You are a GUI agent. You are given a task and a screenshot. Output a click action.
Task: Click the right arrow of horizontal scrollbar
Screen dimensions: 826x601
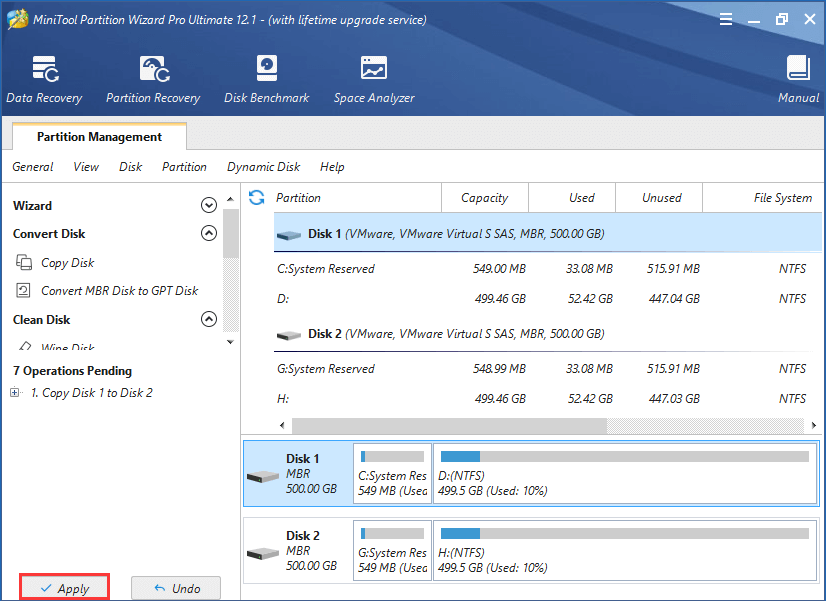point(814,425)
